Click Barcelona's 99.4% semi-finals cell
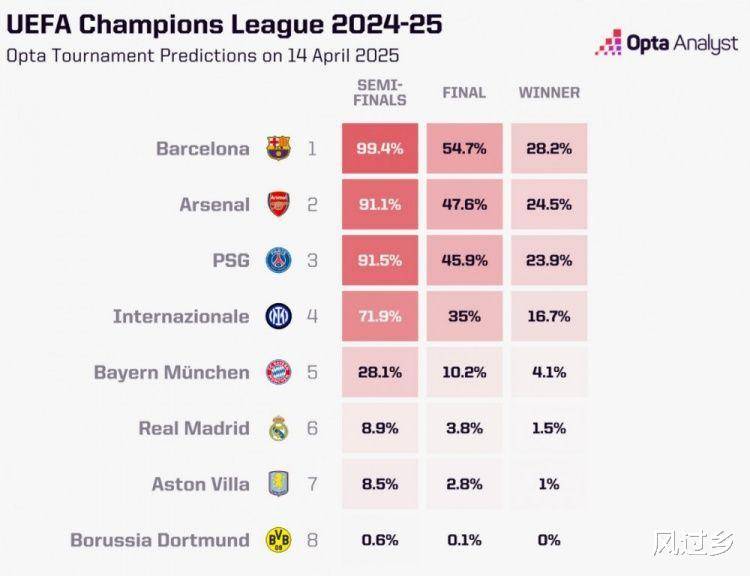 coord(379,149)
